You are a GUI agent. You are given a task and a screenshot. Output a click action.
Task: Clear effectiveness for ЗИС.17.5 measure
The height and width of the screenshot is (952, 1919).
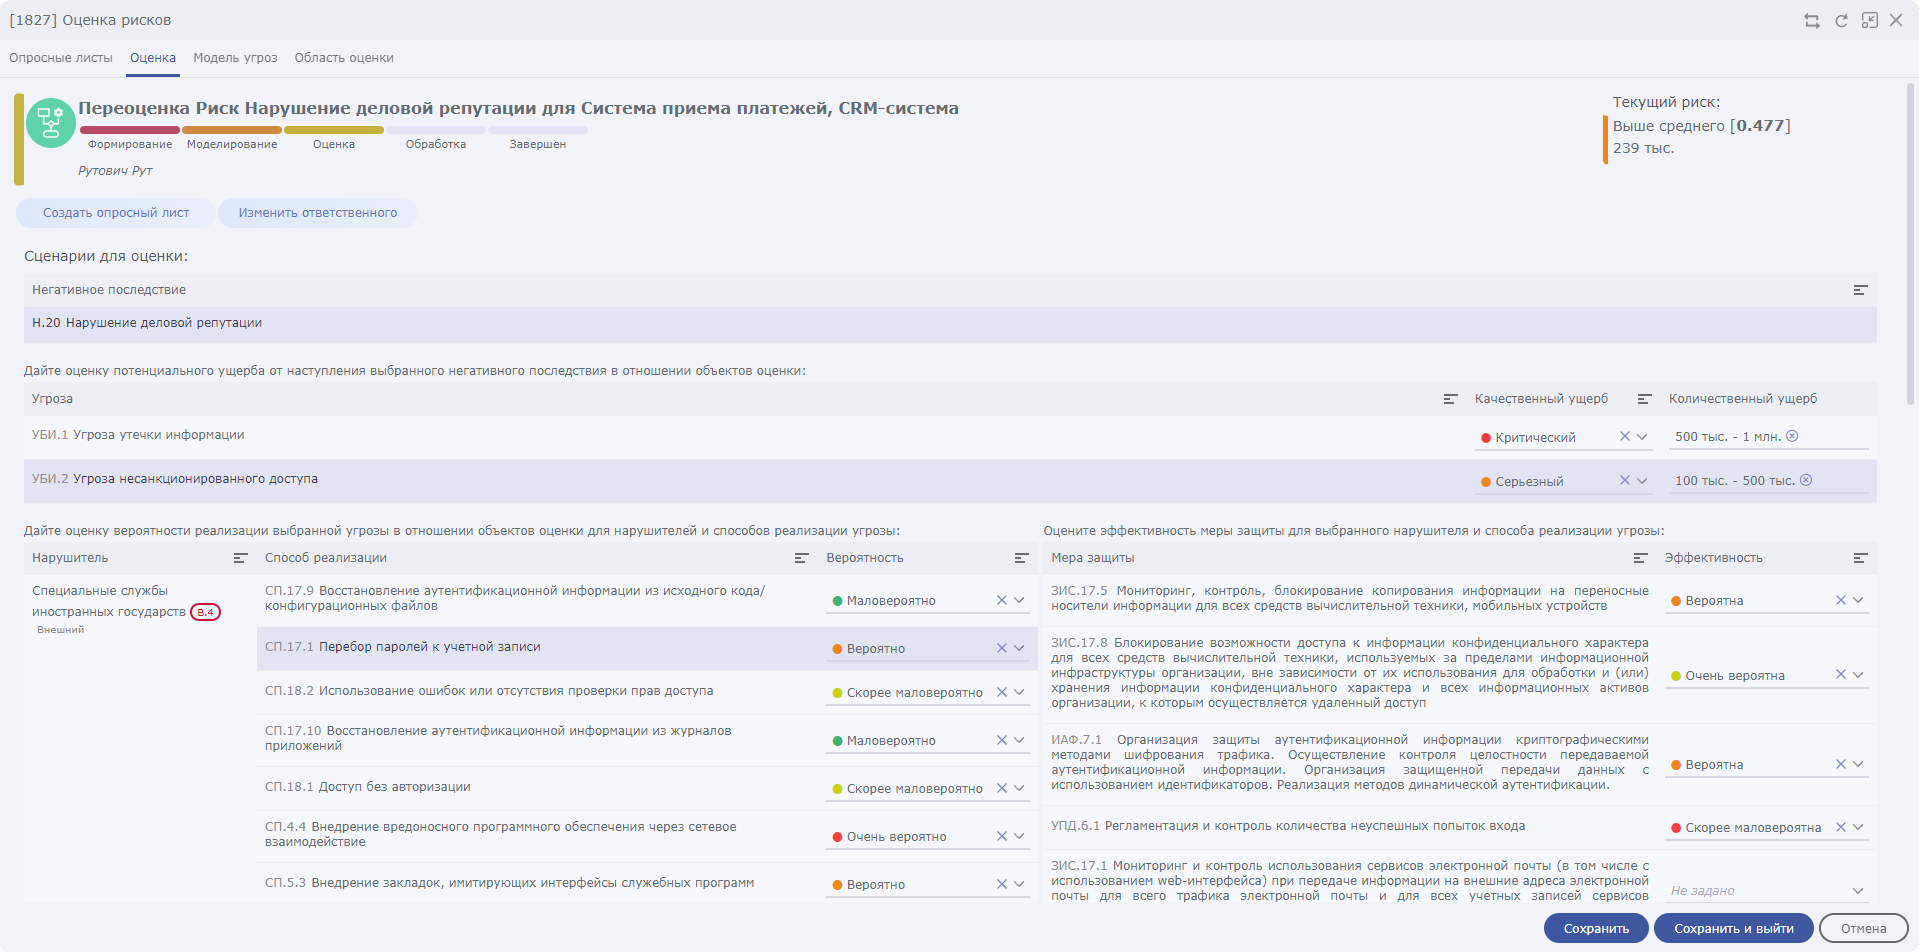1841,600
